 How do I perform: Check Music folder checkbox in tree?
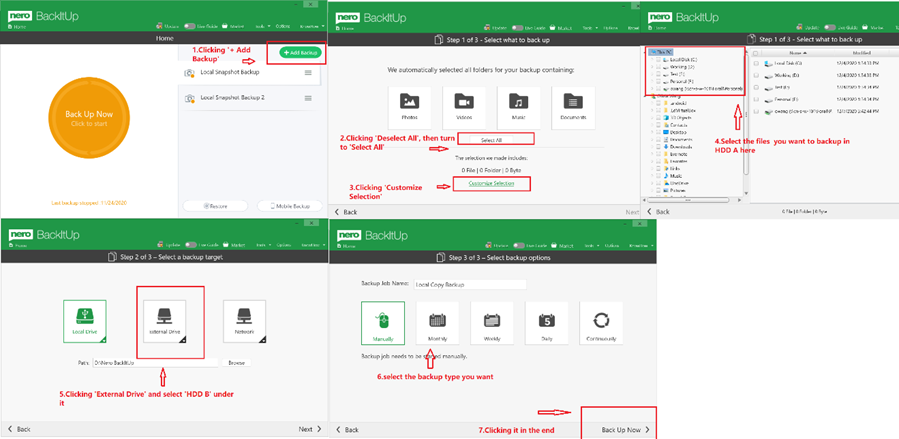coord(659,176)
